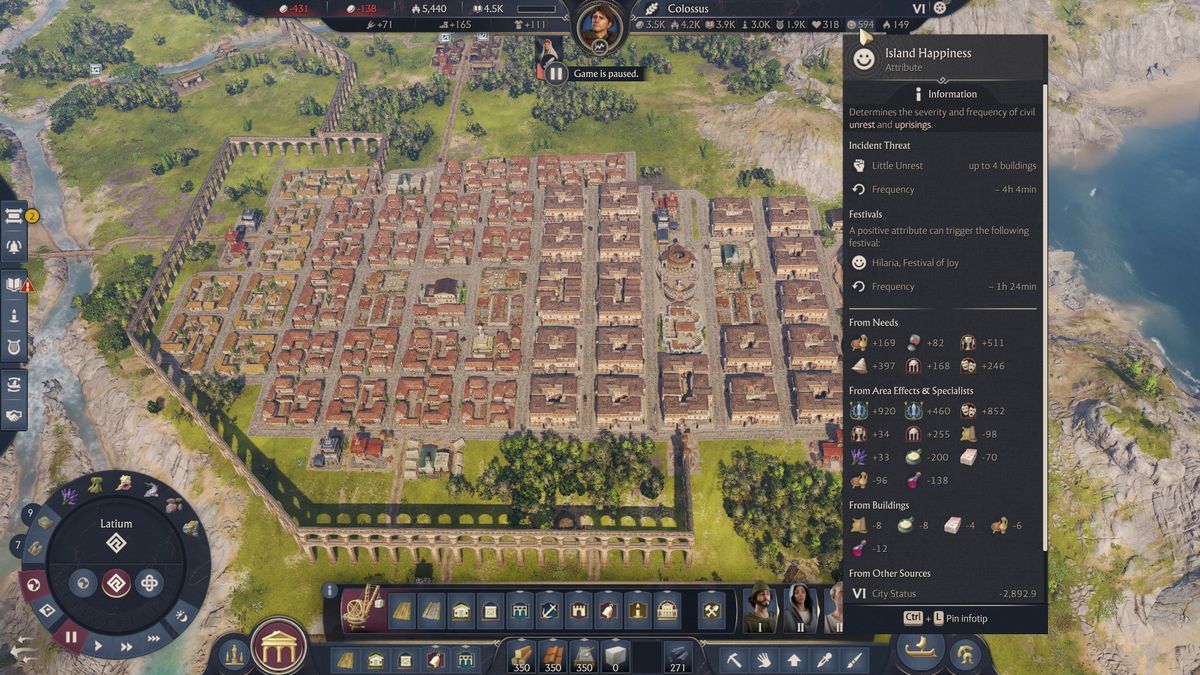This screenshot has height=675, width=1200.
Task: Toggle the world map globe view
Action: point(32,584)
